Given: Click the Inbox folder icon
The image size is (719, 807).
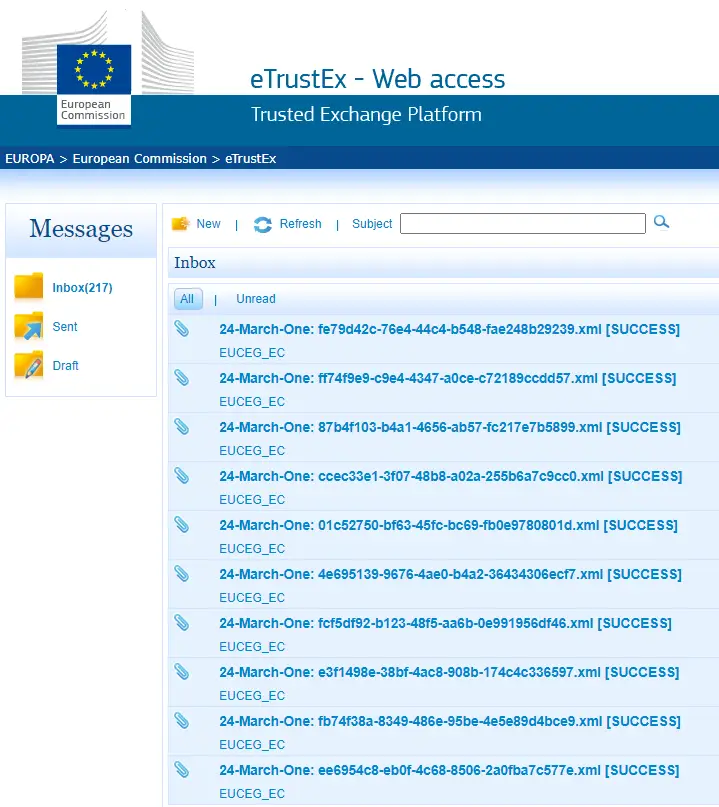Looking at the screenshot, I should [28, 286].
